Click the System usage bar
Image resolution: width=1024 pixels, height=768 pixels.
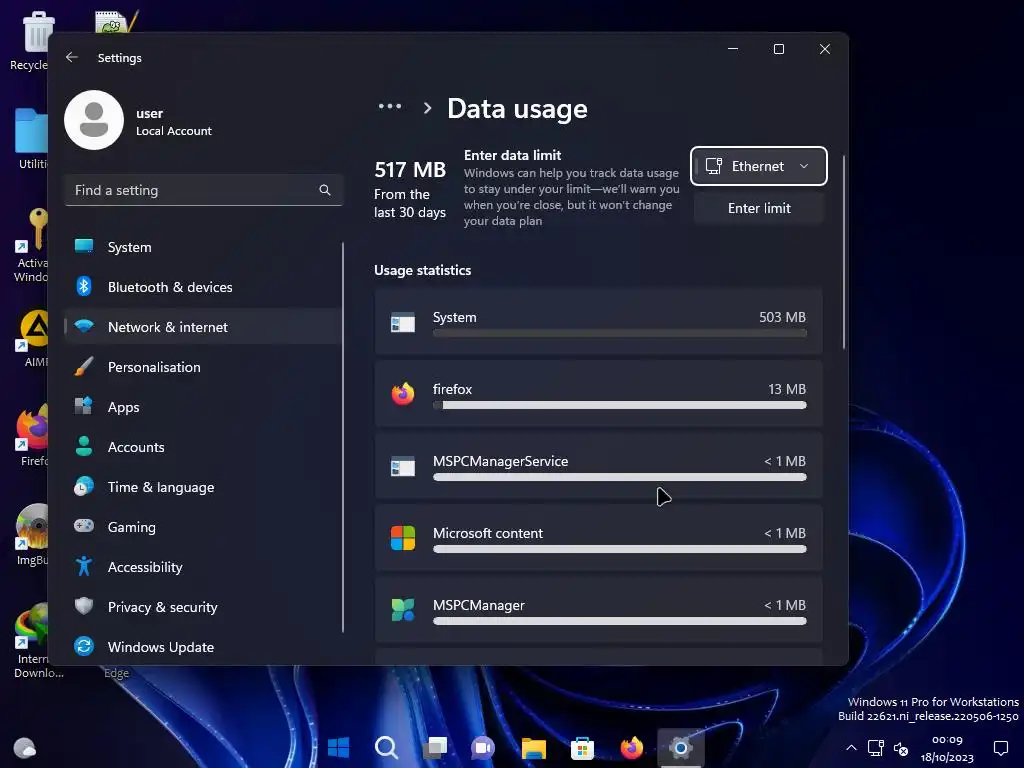620,334
